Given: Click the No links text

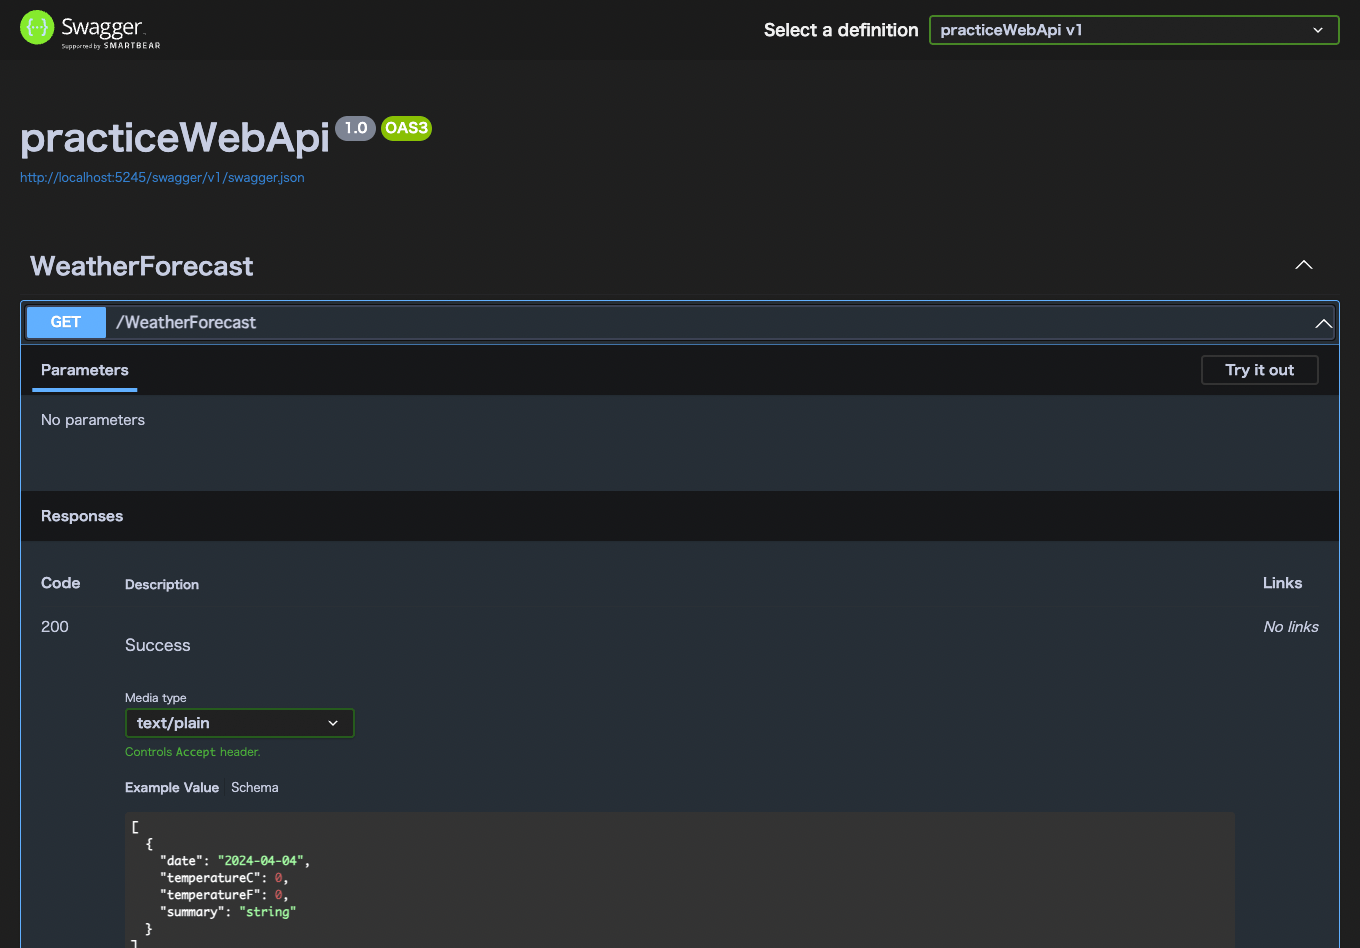Looking at the screenshot, I should (1291, 627).
